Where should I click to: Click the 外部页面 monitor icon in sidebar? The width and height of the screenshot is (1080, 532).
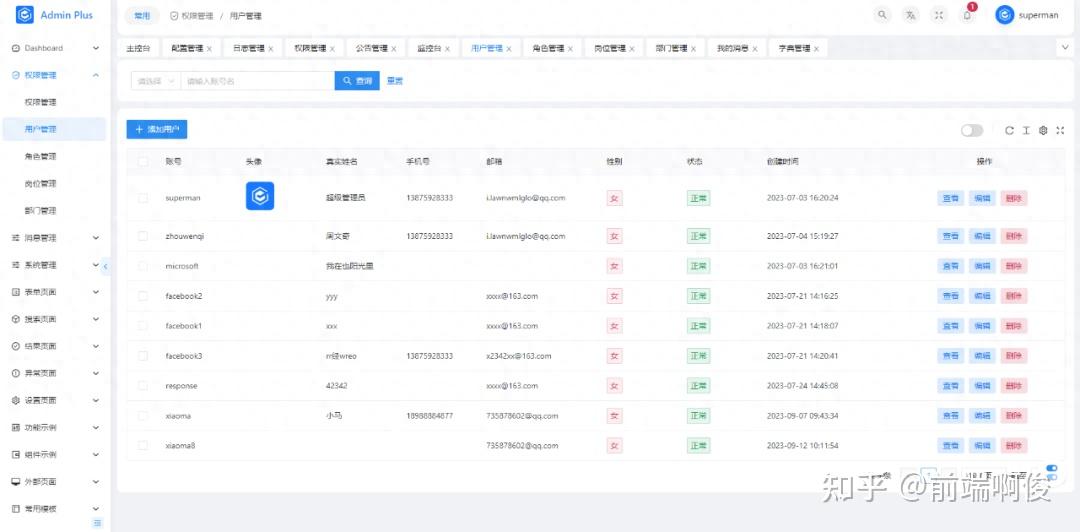[x=16, y=482]
